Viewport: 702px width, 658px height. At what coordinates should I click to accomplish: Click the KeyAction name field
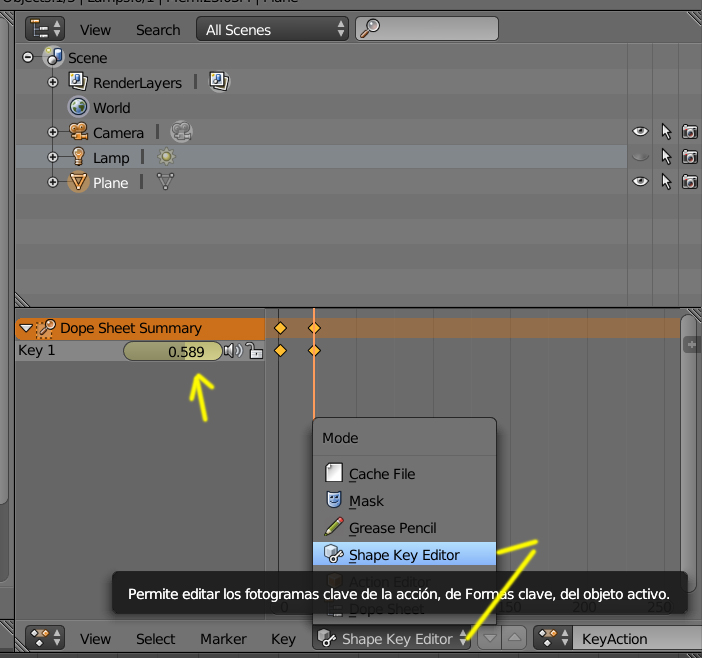(x=637, y=638)
